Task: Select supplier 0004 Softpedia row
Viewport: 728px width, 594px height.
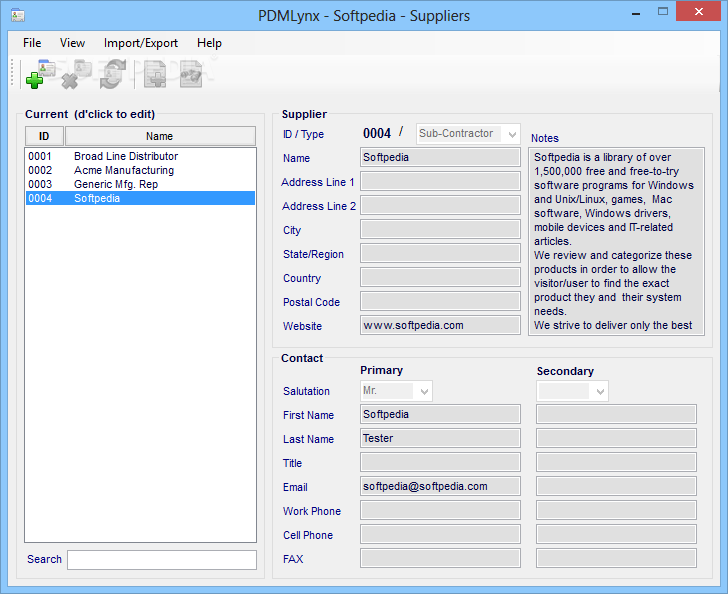Action: pyautogui.click(x=140, y=198)
